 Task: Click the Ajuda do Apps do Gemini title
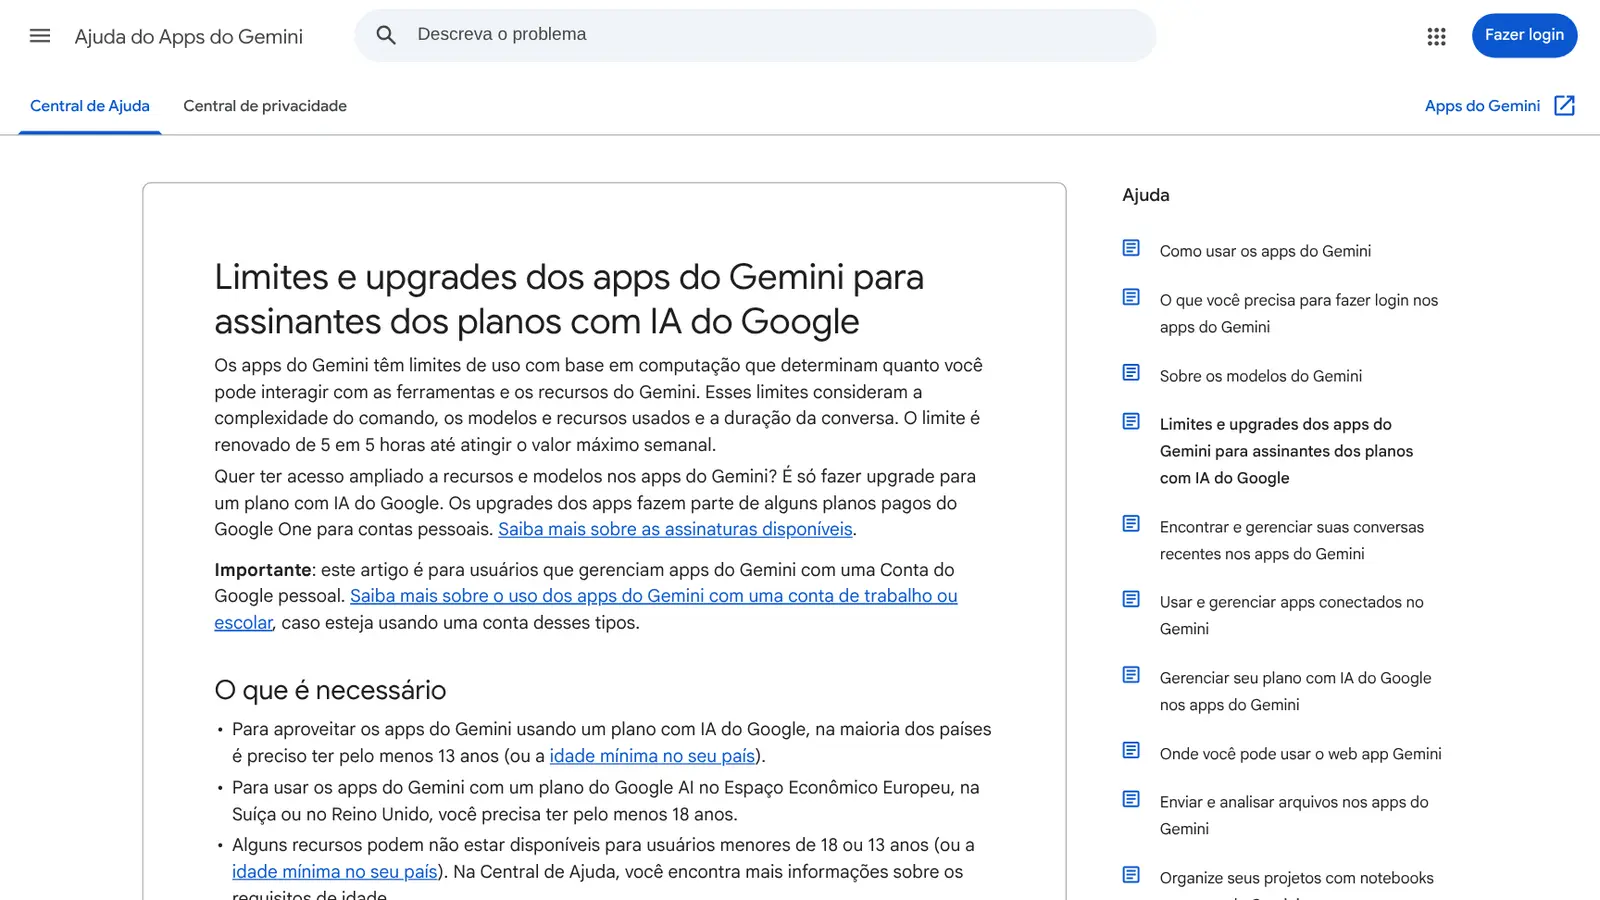point(189,37)
